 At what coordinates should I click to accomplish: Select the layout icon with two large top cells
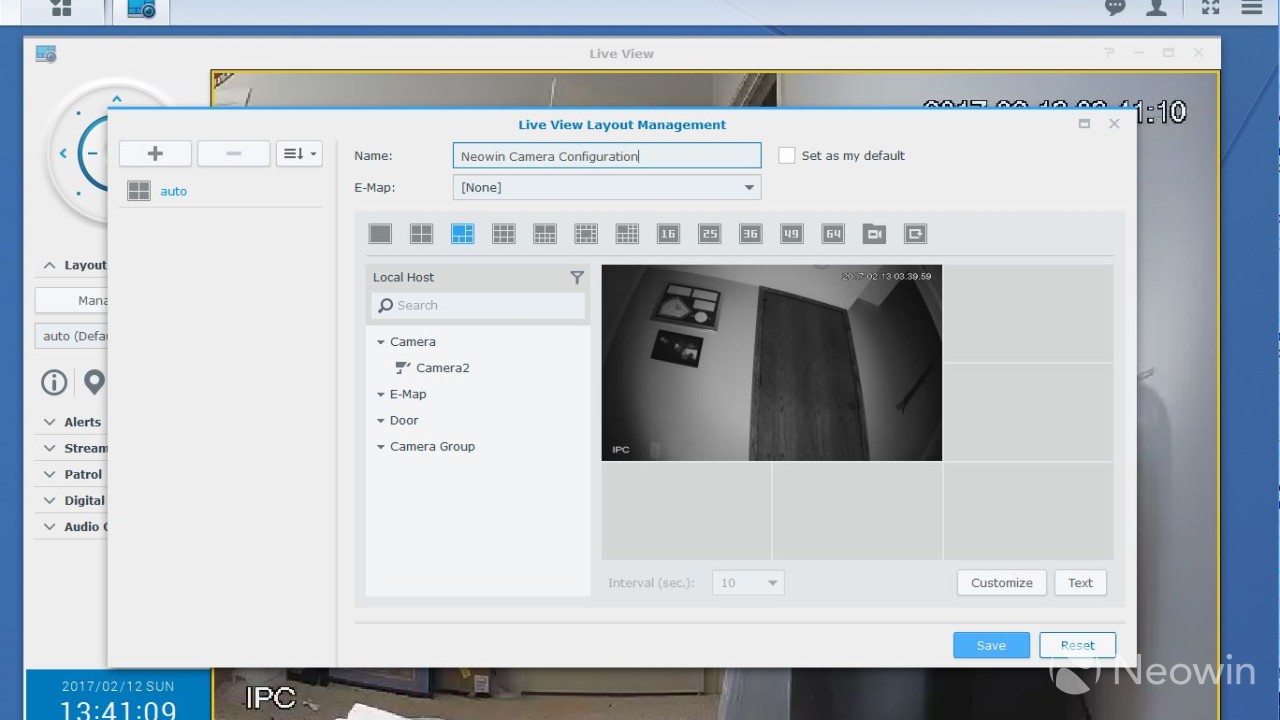544,234
